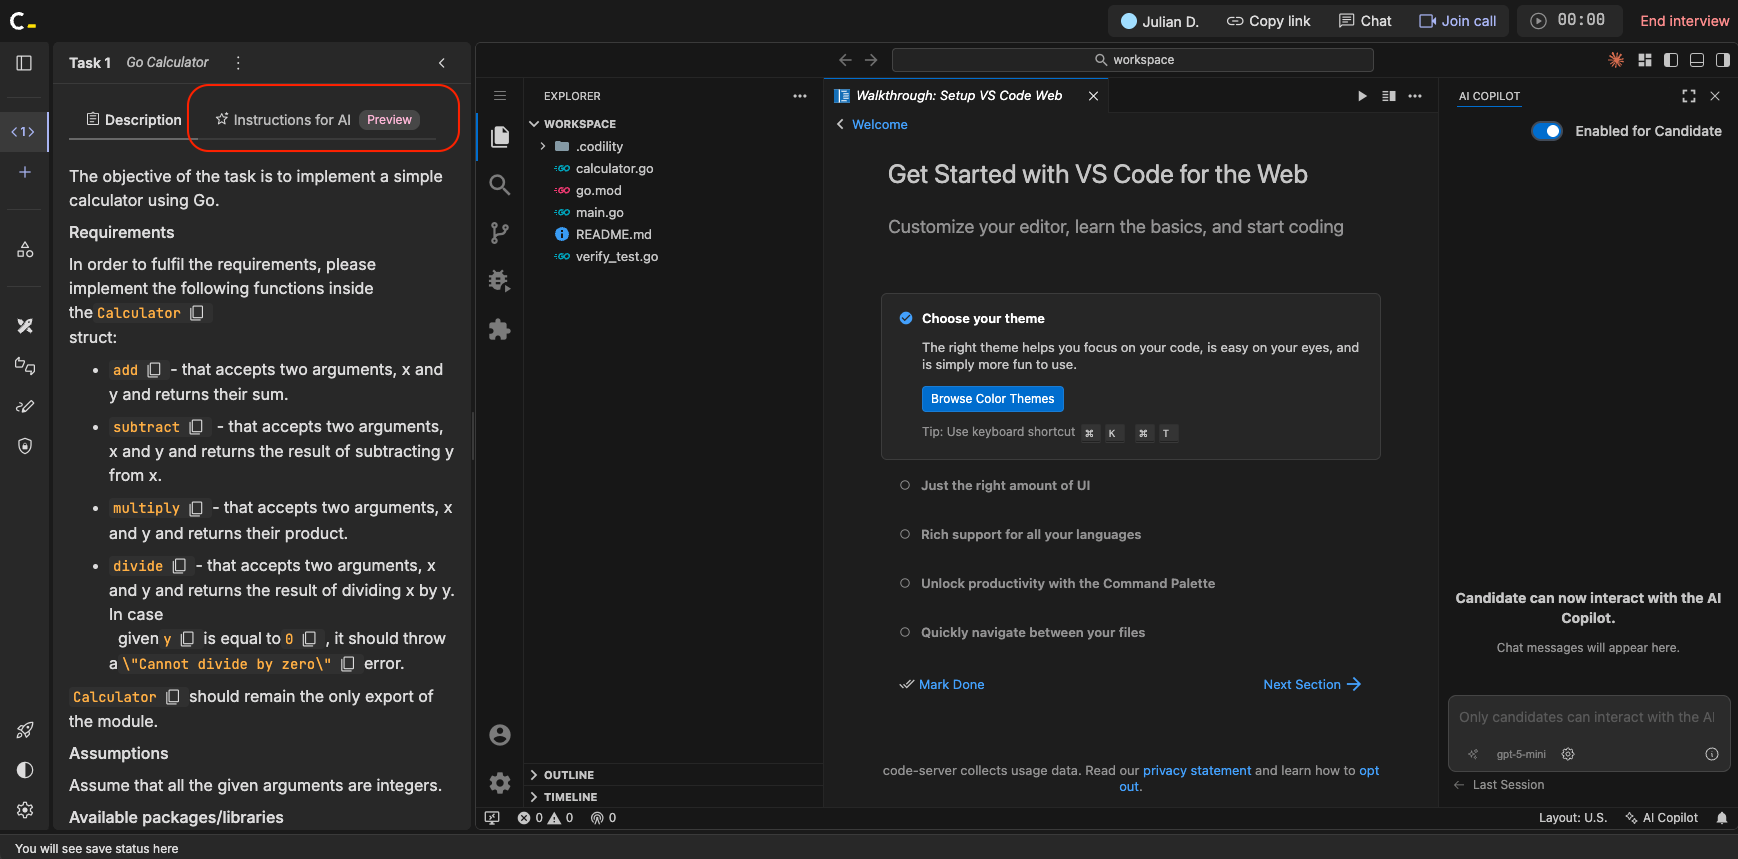Viewport: 1738px width, 859px height.
Task: Toggle the left panel layout icon under the logo
Action: coord(25,63)
